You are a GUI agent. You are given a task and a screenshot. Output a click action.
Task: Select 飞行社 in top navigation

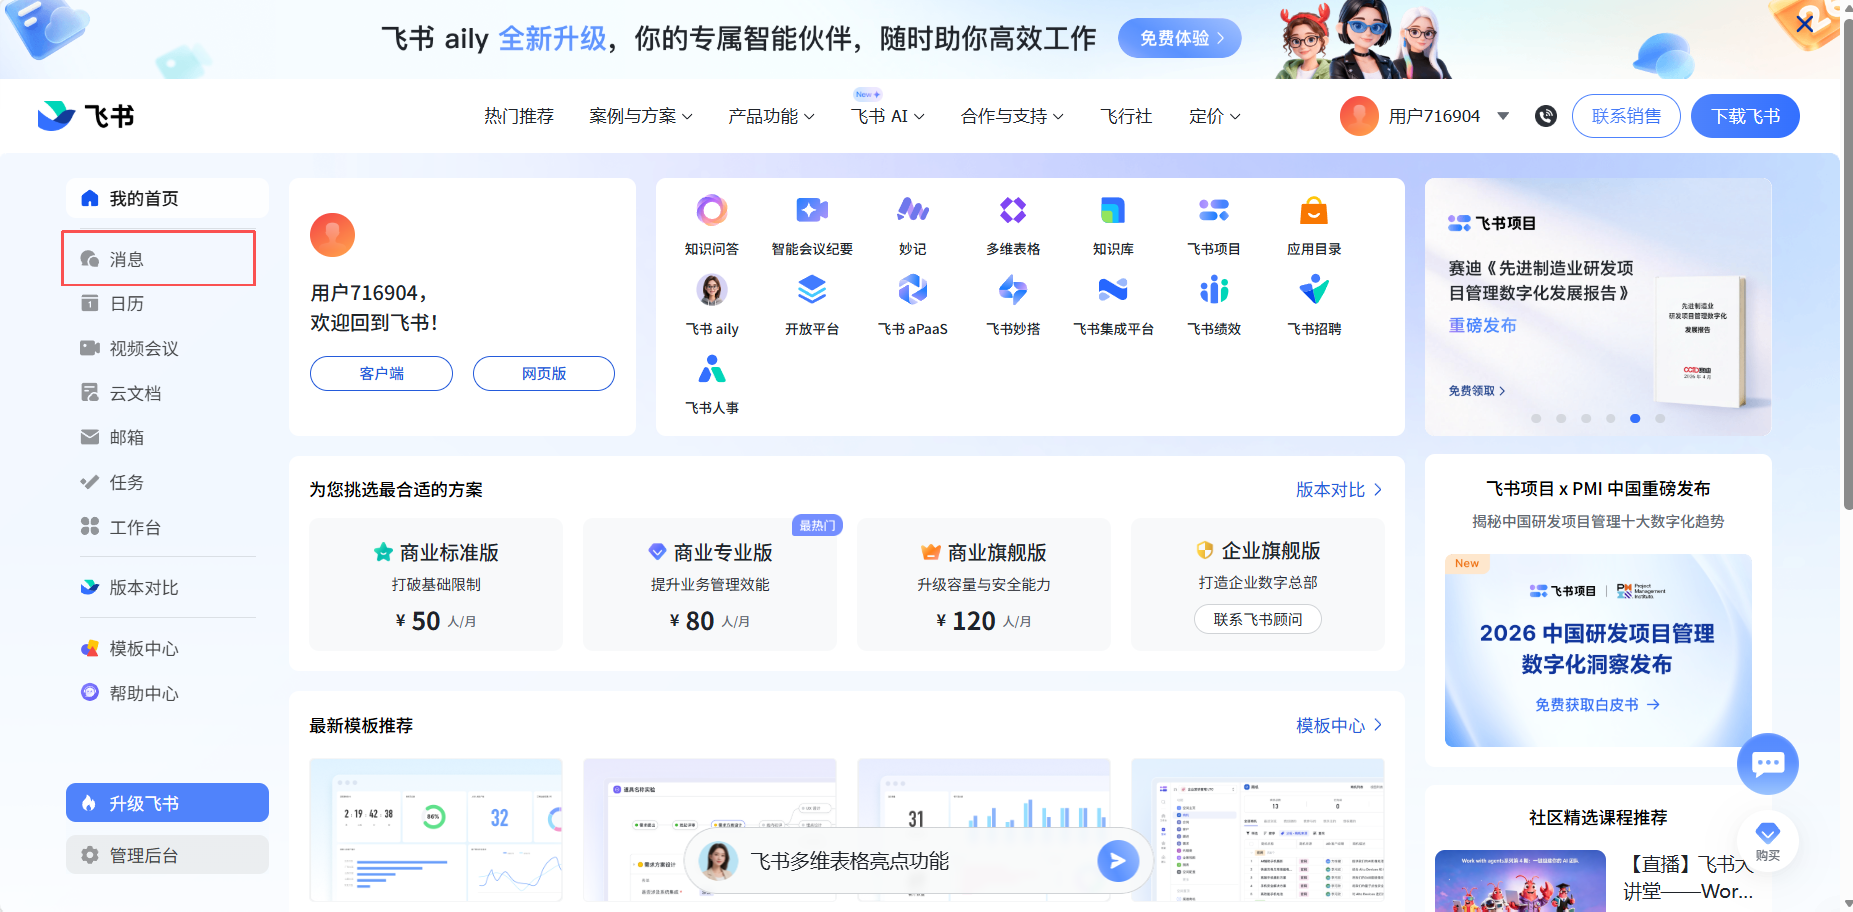1126,116
